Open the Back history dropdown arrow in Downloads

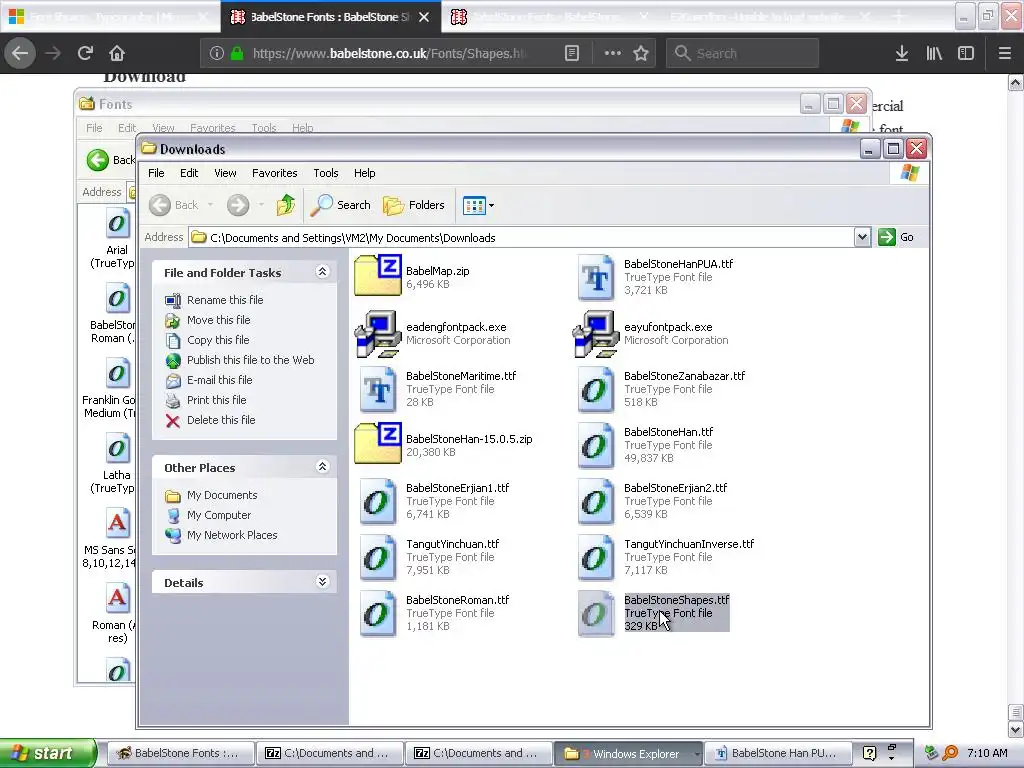click(x=210, y=205)
